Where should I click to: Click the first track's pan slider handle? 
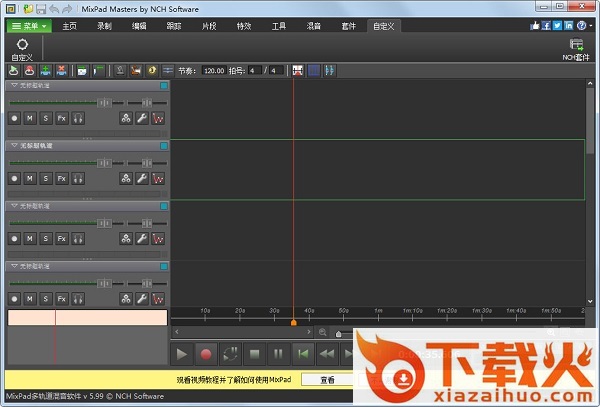pos(147,103)
